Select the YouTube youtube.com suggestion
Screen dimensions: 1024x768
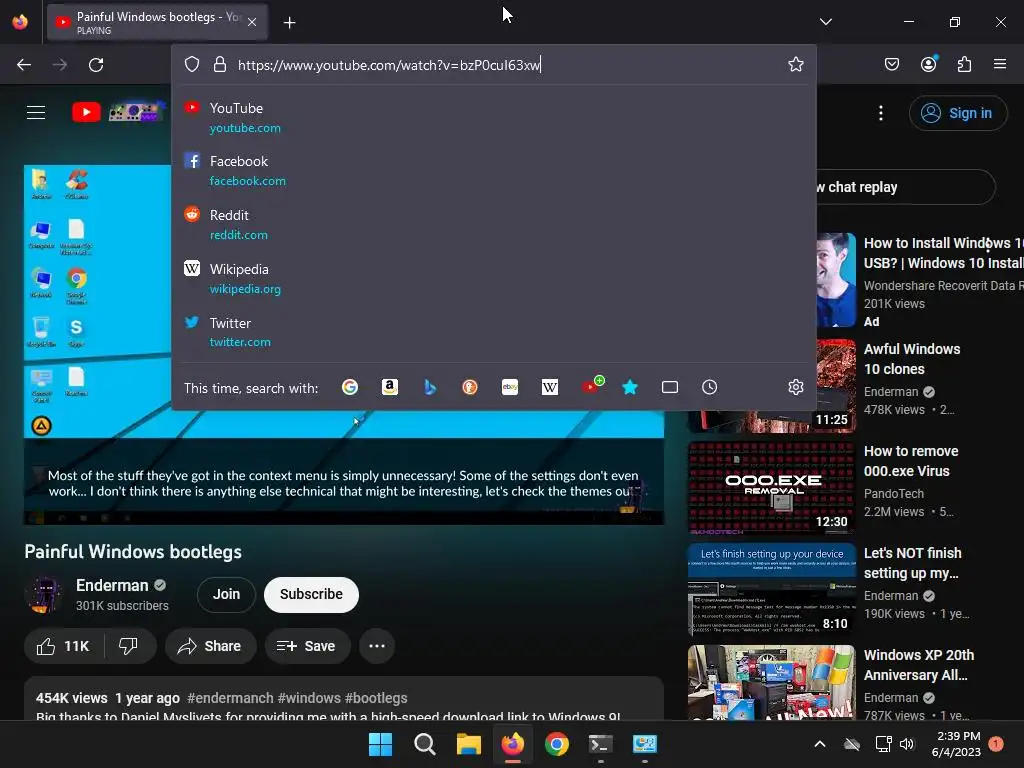coord(493,118)
